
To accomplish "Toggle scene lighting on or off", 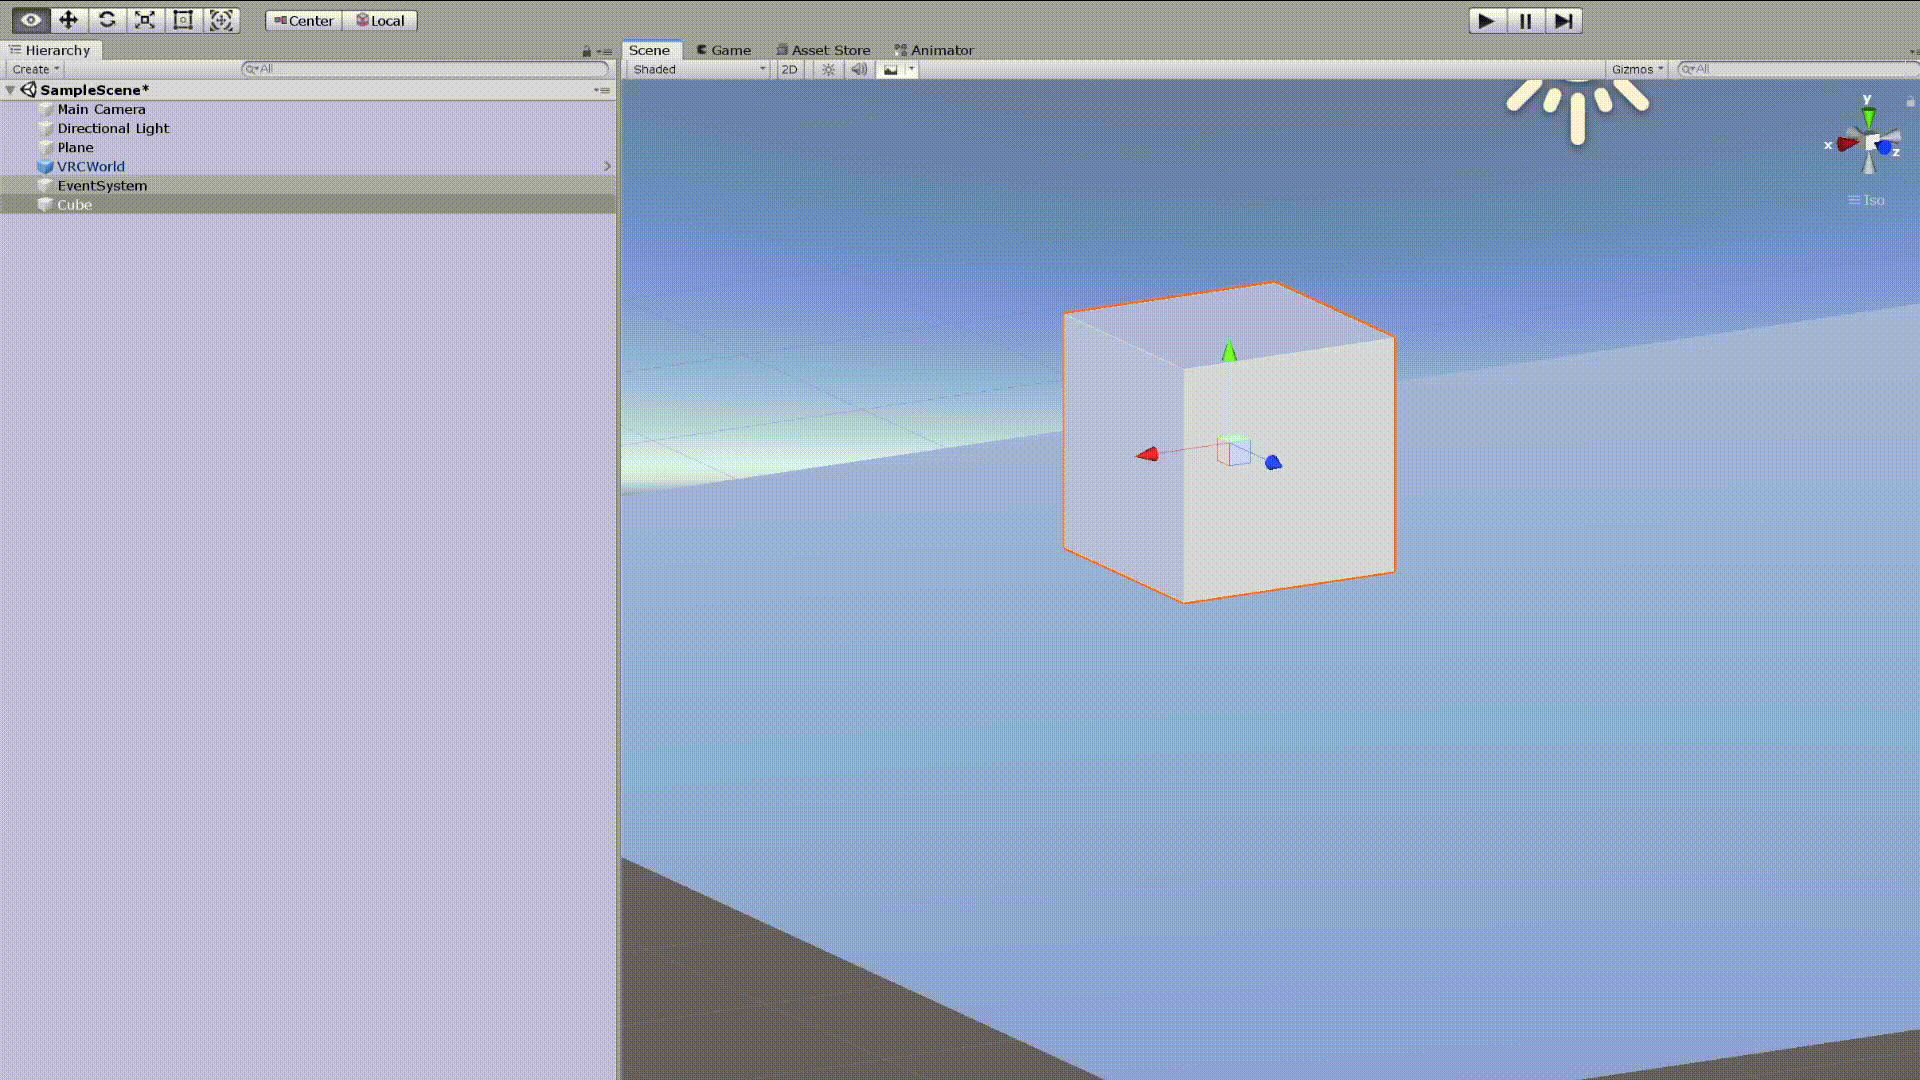I will coord(828,69).
